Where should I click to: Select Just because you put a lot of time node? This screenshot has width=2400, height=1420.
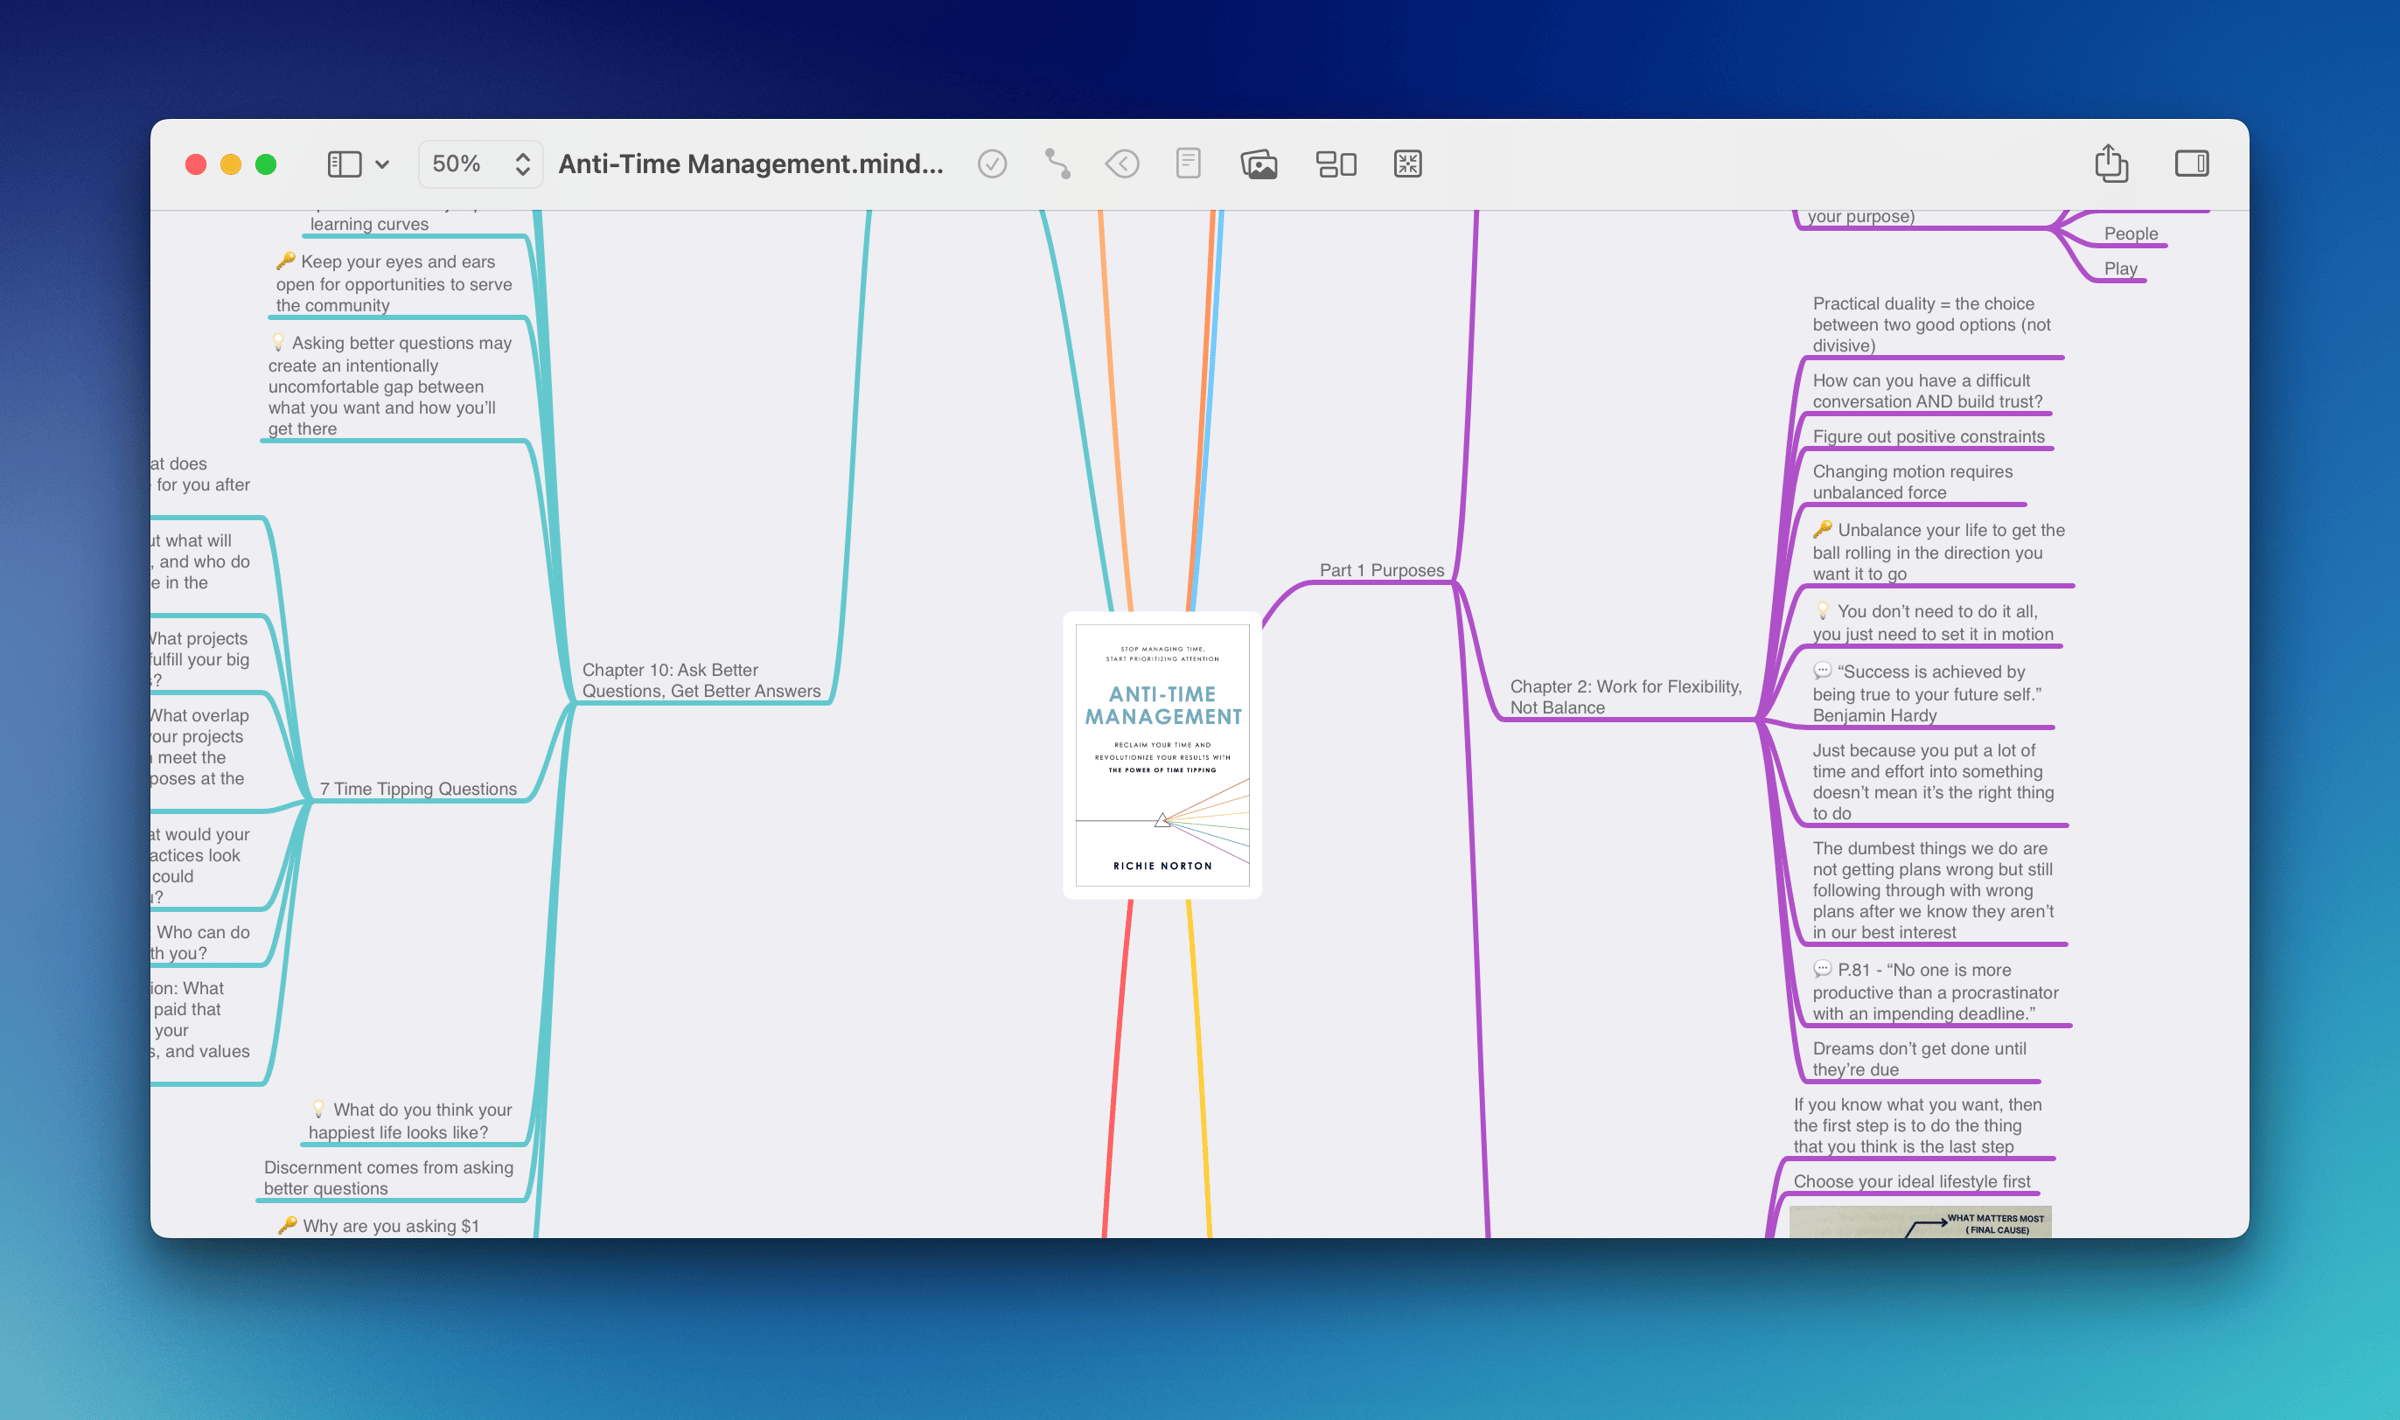click(1932, 782)
